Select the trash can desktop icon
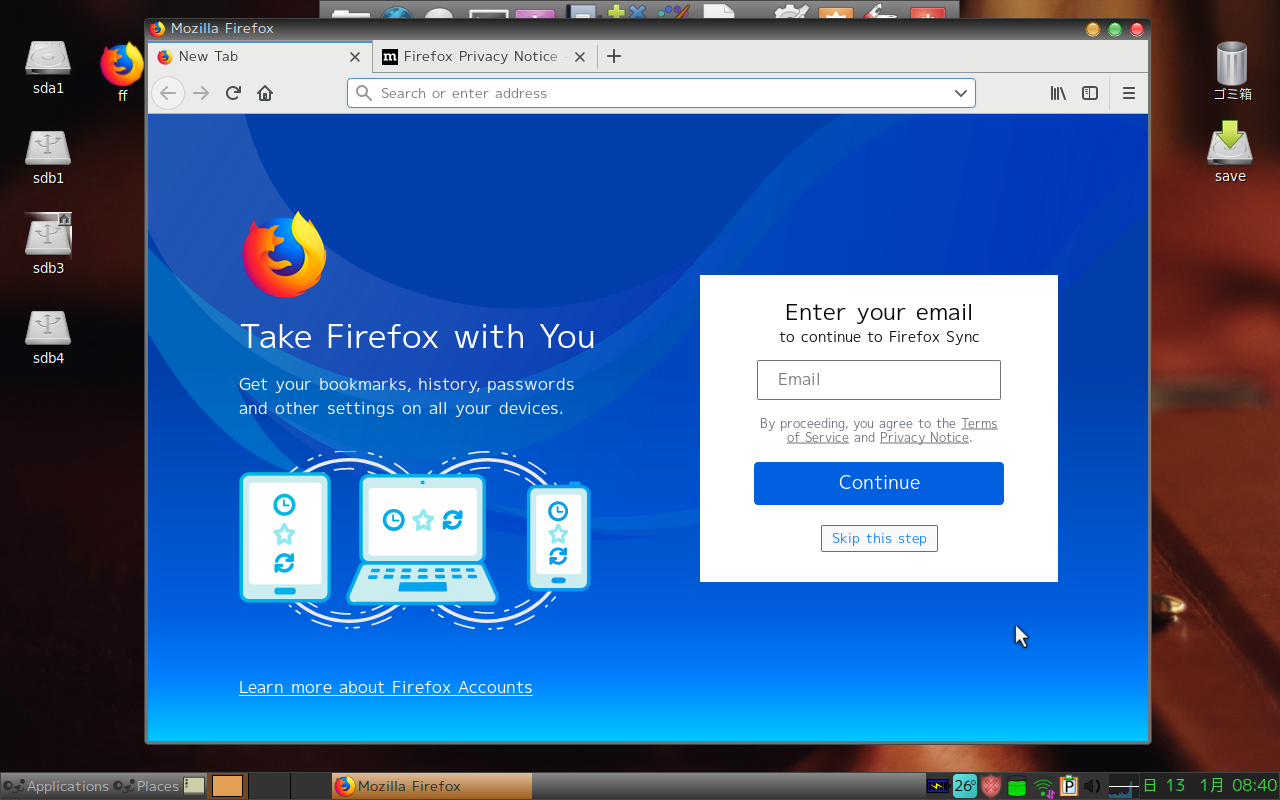1280x800 pixels. pos(1232,71)
